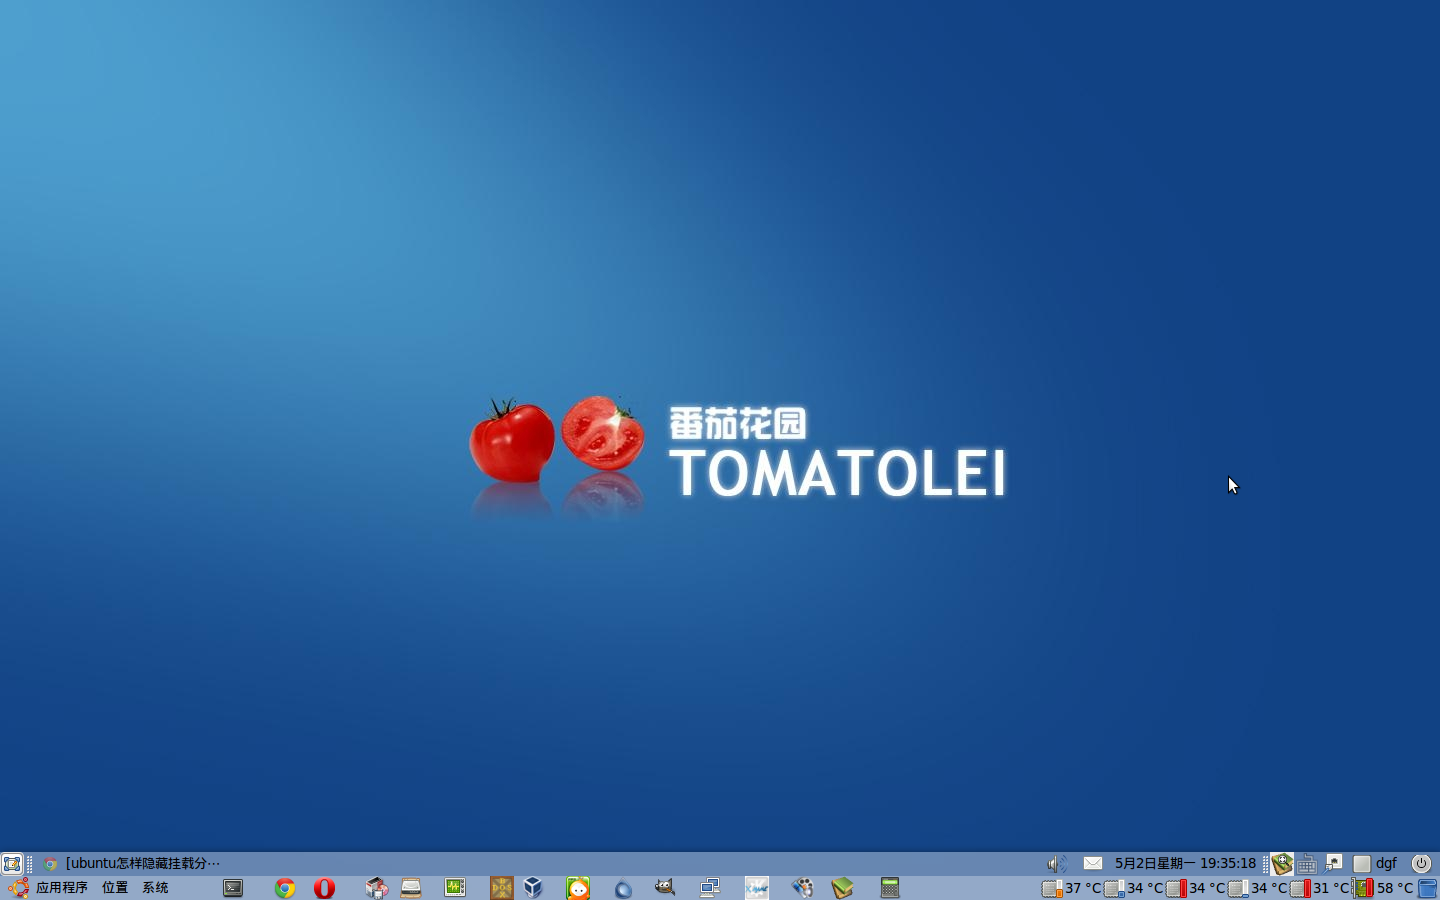1440x900 pixels.
Task: Launch GIMP image editor
Action: (665, 888)
